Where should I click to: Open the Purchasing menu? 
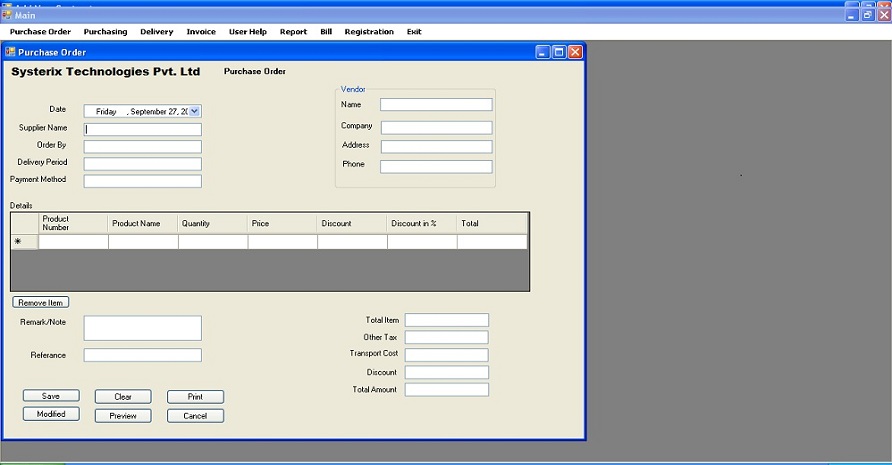105,32
